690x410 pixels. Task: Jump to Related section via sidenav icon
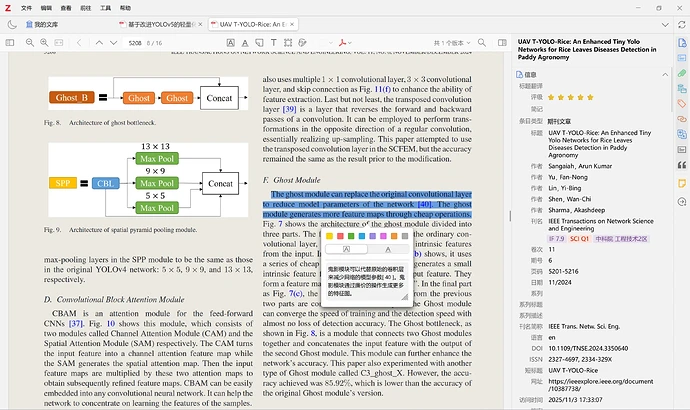click(682, 119)
